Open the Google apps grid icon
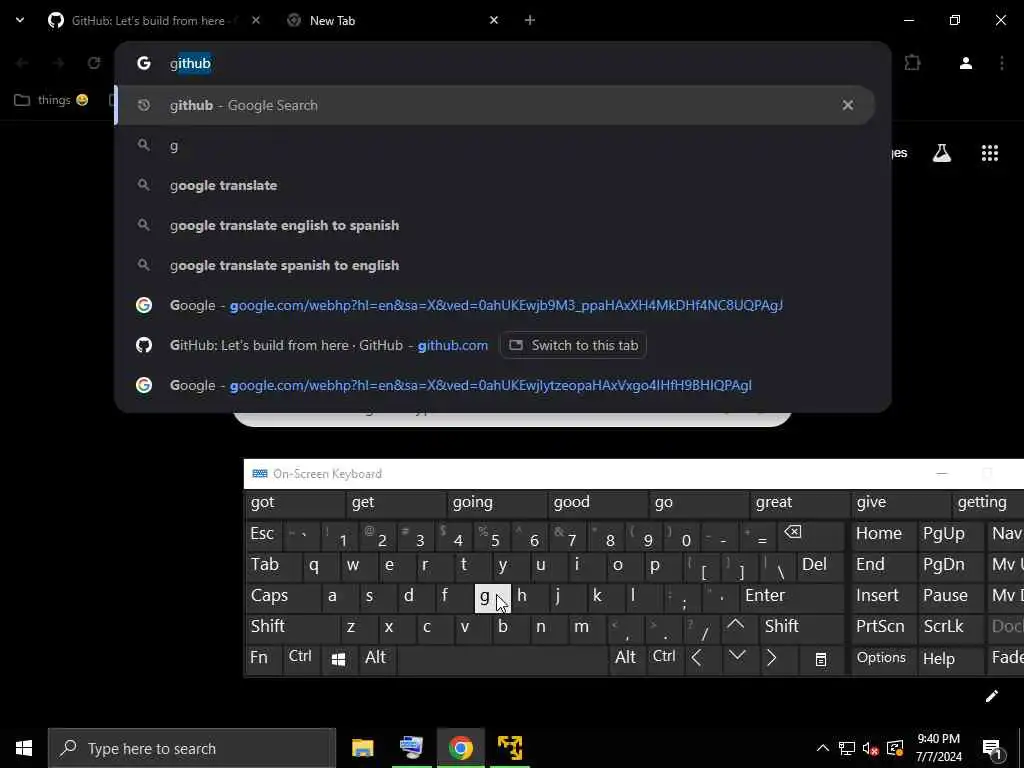Screen dimensions: 1024x768 click(990, 153)
